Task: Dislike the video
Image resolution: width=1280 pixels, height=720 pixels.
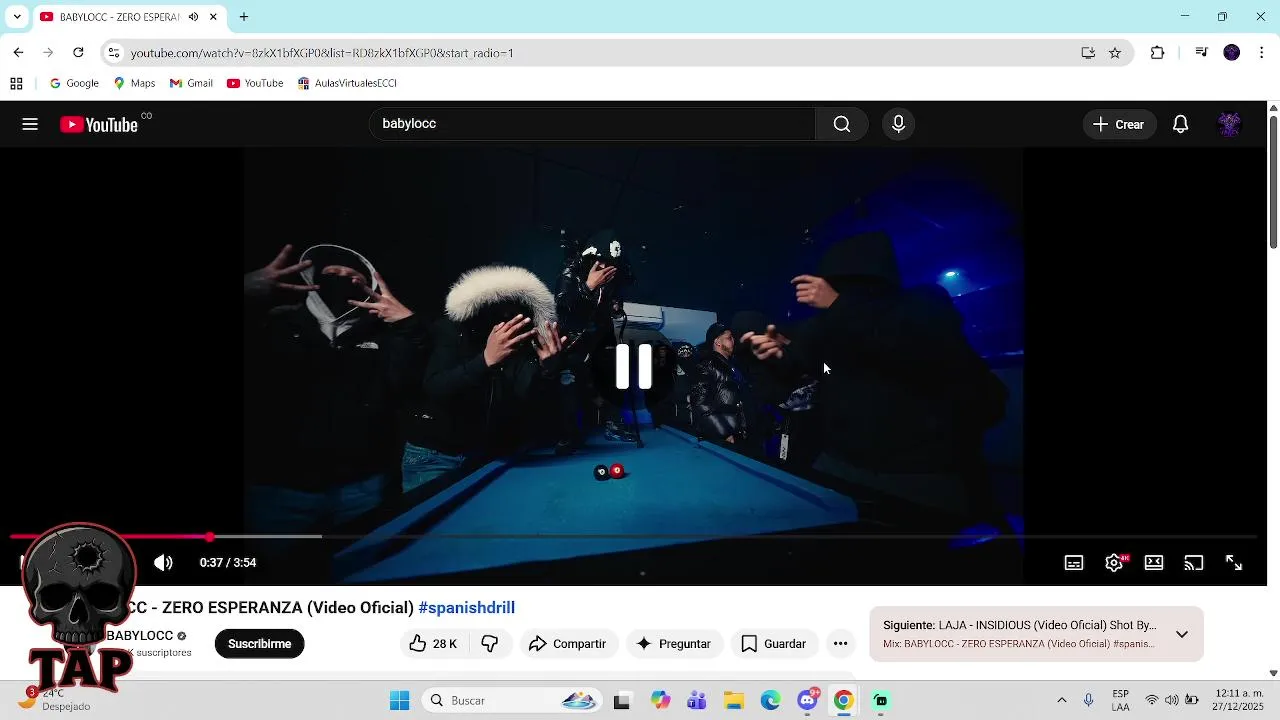Action: tap(489, 644)
